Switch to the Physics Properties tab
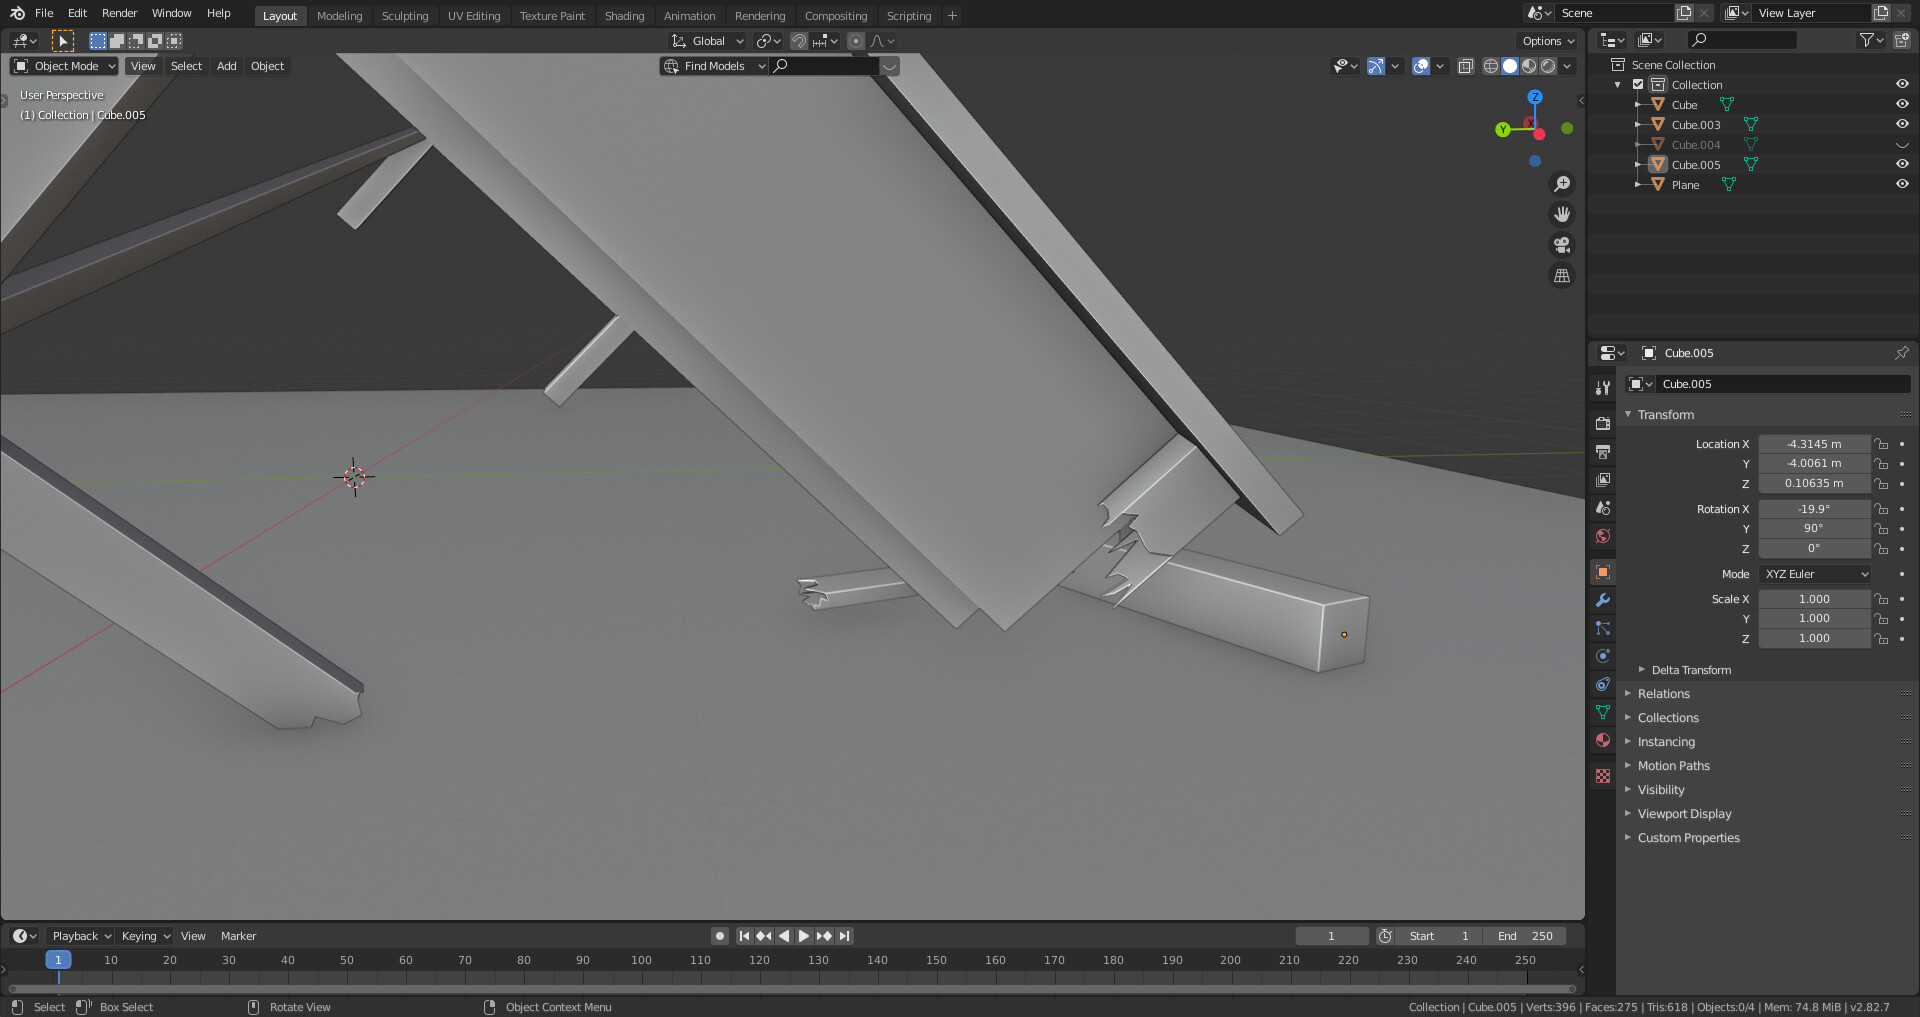This screenshot has height=1017, width=1920. click(1603, 656)
